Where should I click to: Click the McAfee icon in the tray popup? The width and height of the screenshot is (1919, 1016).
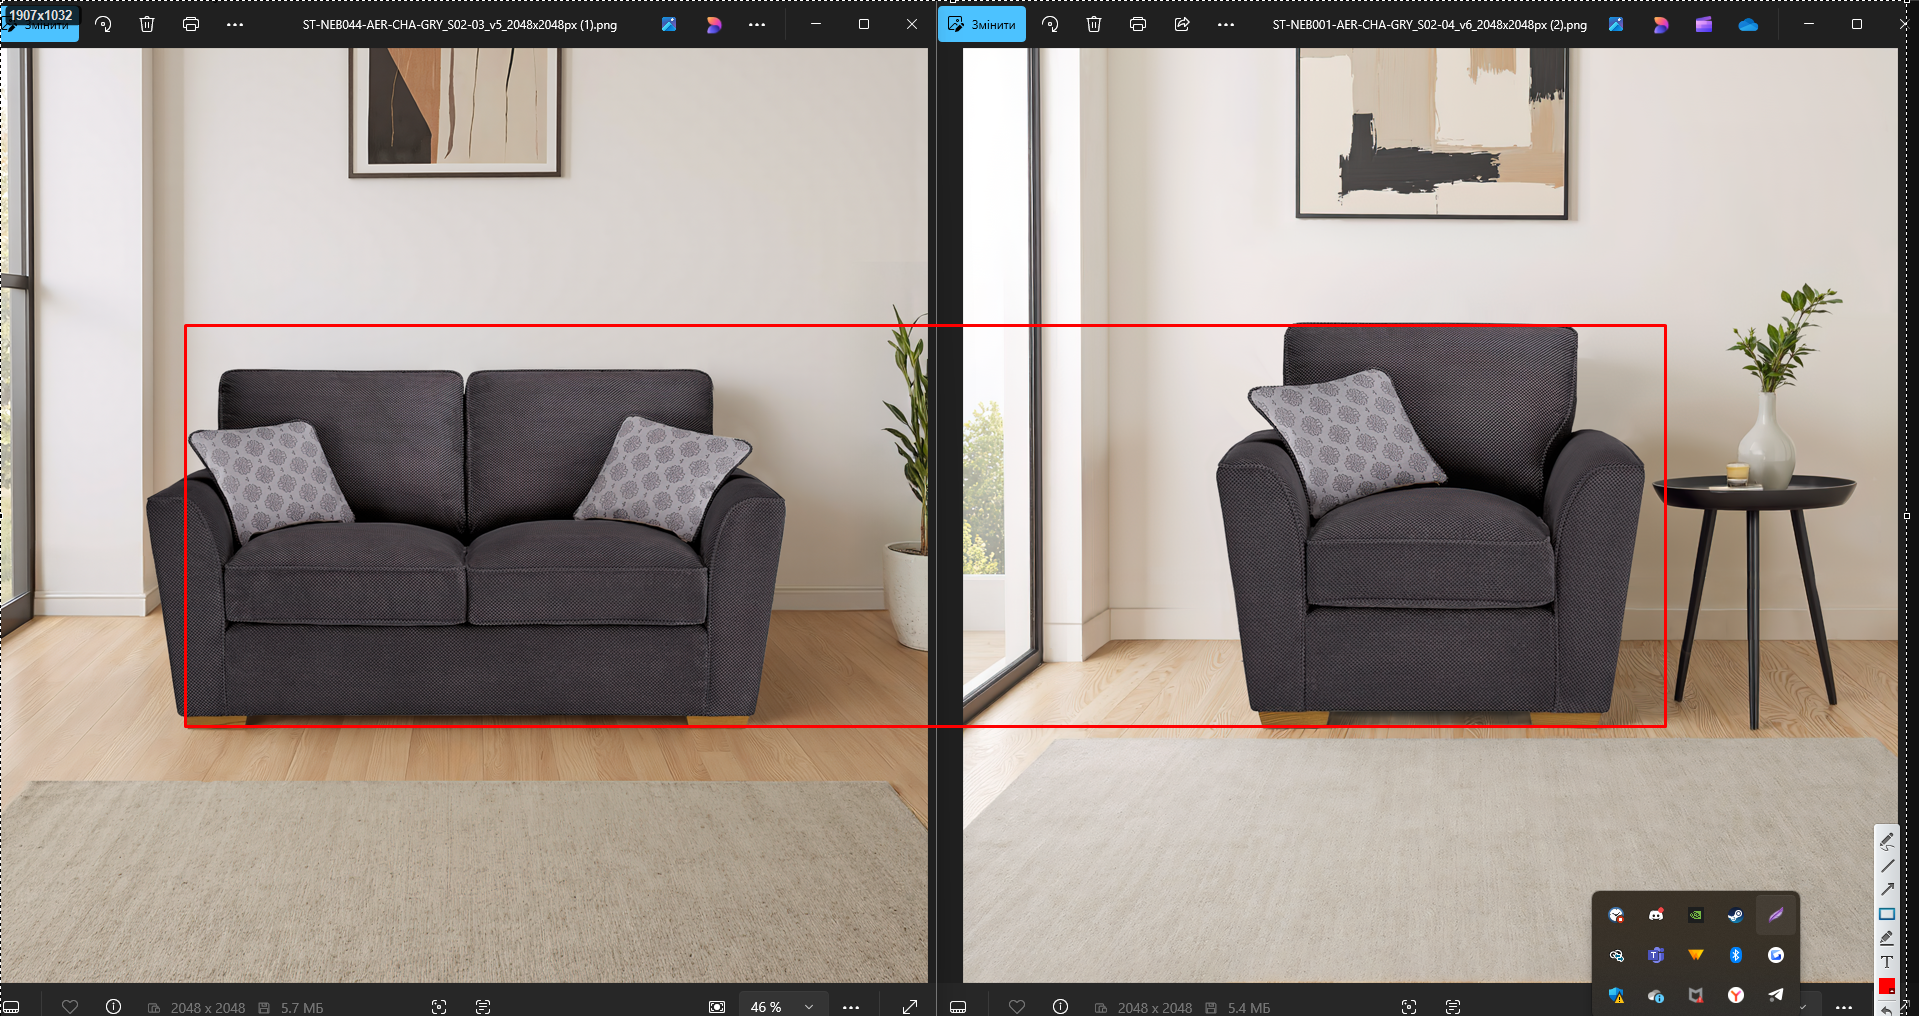pyautogui.click(x=1696, y=995)
